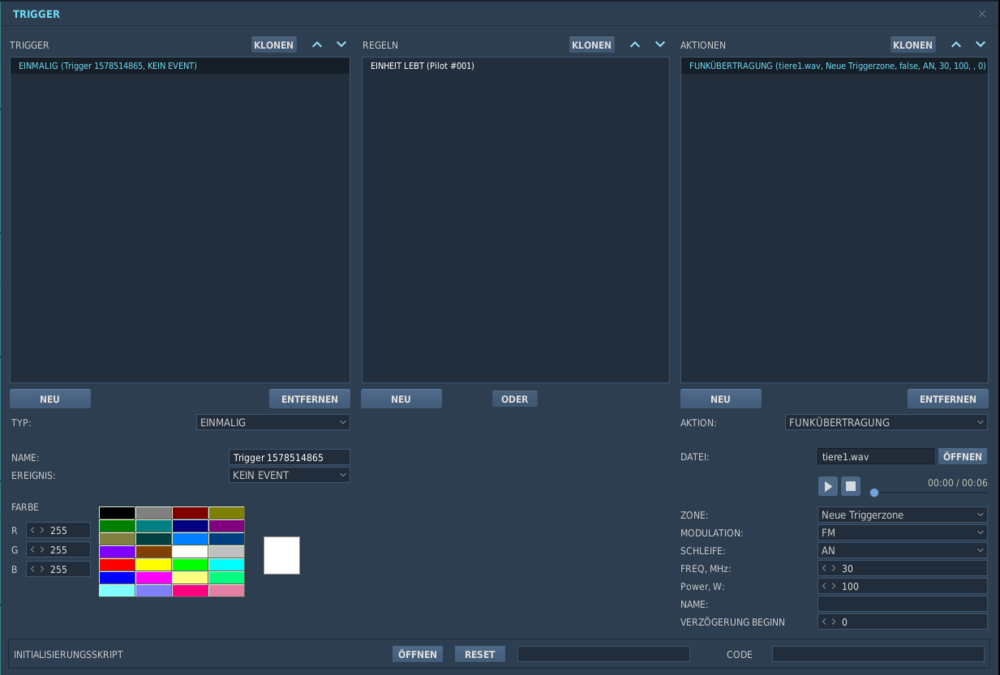1000x675 pixels.
Task: Click the large white color preview box
Action: coord(282,555)
